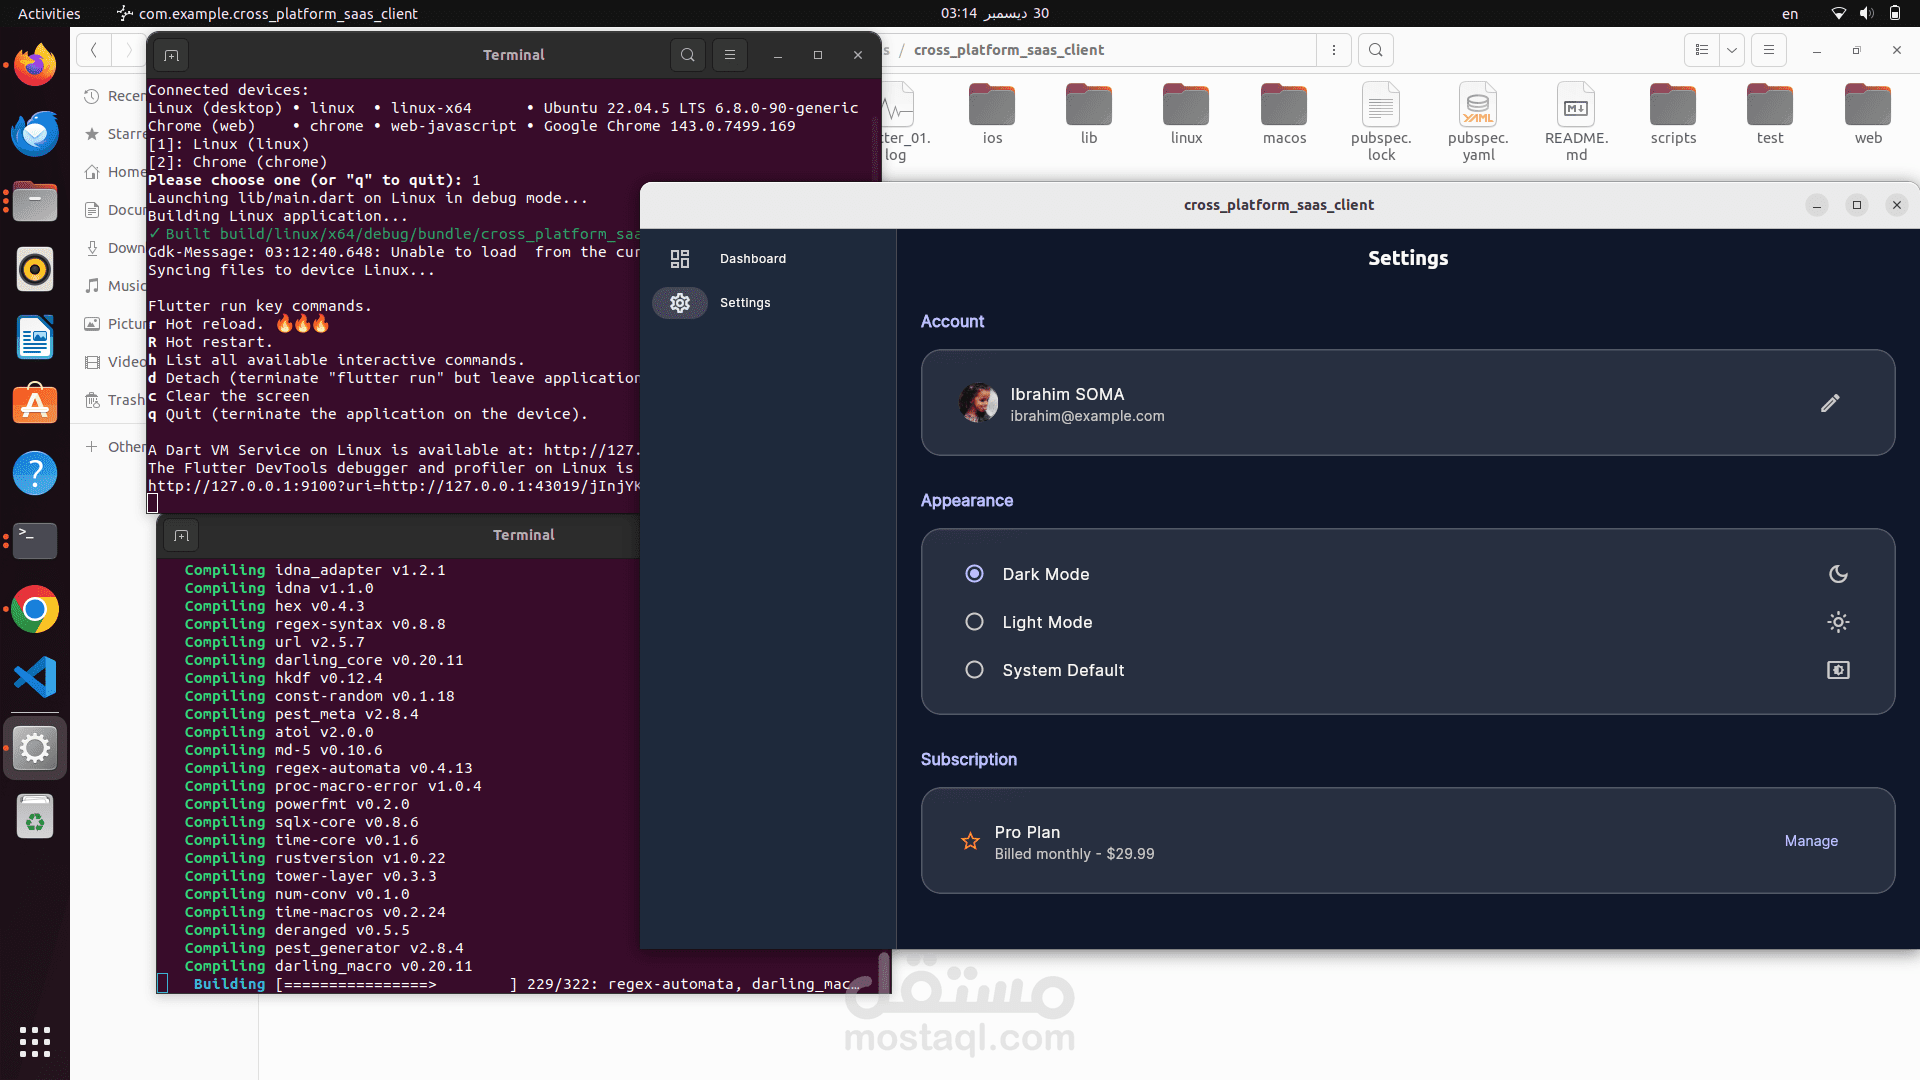The image size is (1920, 1080).
Task: Click the star icon next to Pro Plan
Action: (970, 841)
